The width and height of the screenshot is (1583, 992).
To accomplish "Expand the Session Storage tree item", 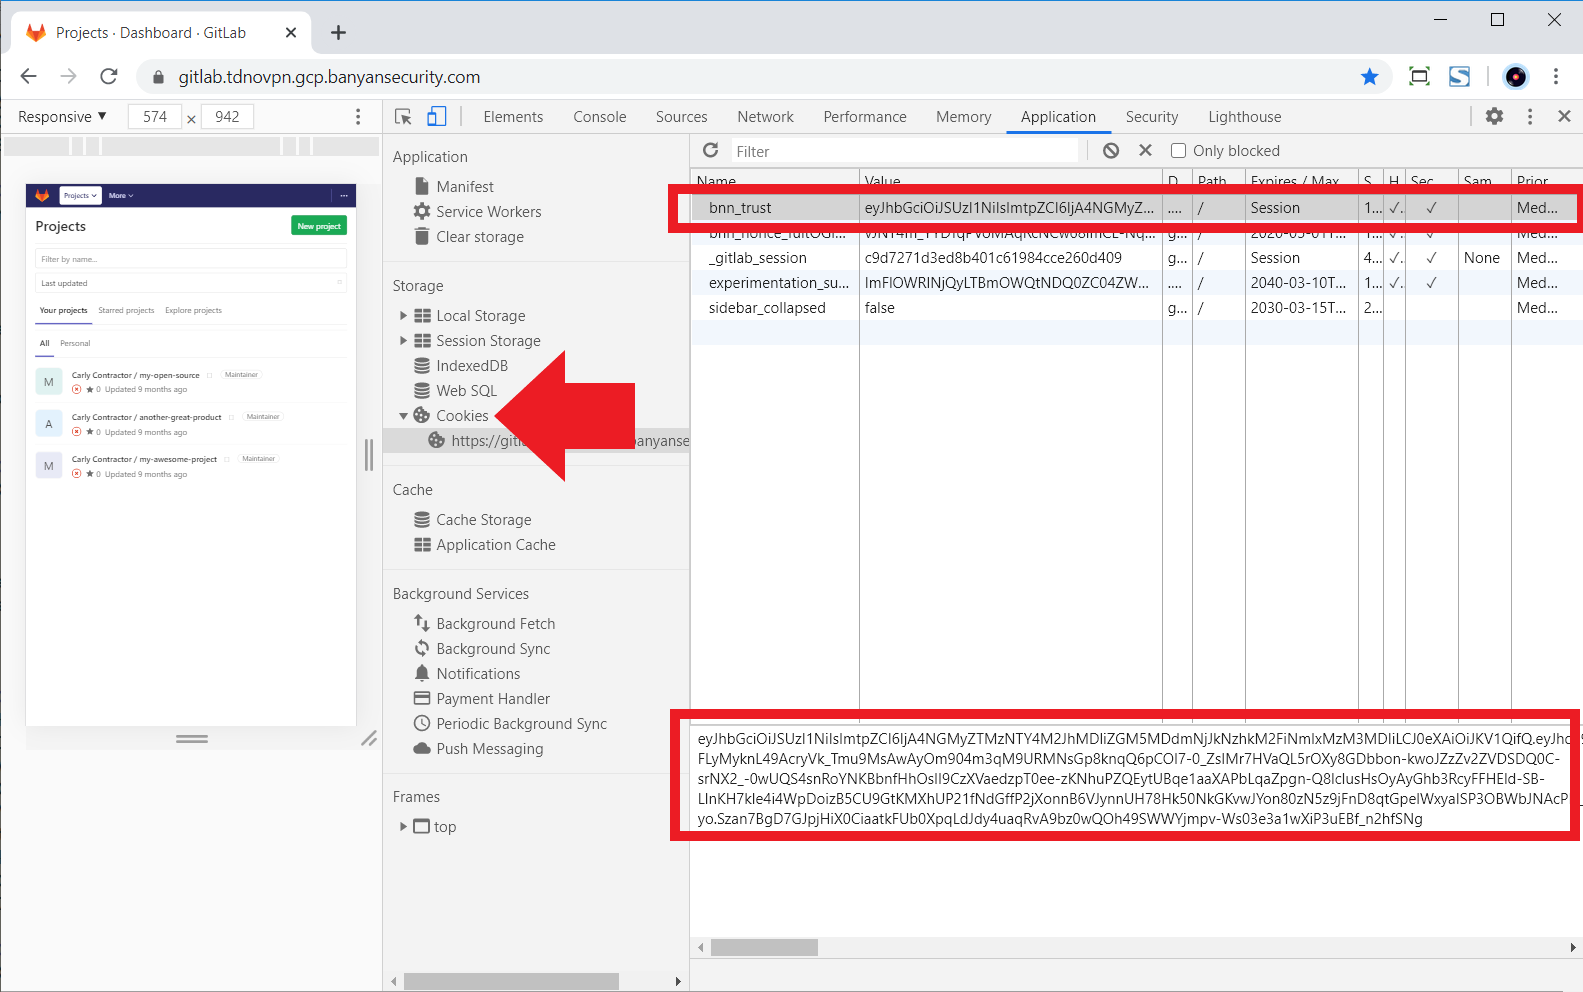I will [x=403, y=340].
